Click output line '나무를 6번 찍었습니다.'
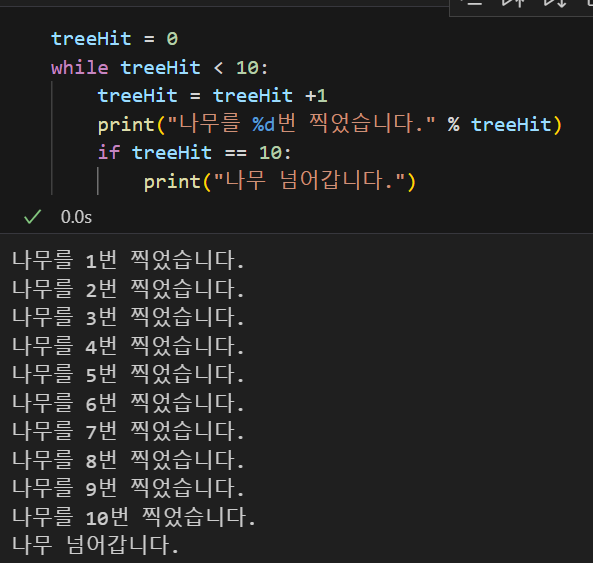 coord(128,403)
